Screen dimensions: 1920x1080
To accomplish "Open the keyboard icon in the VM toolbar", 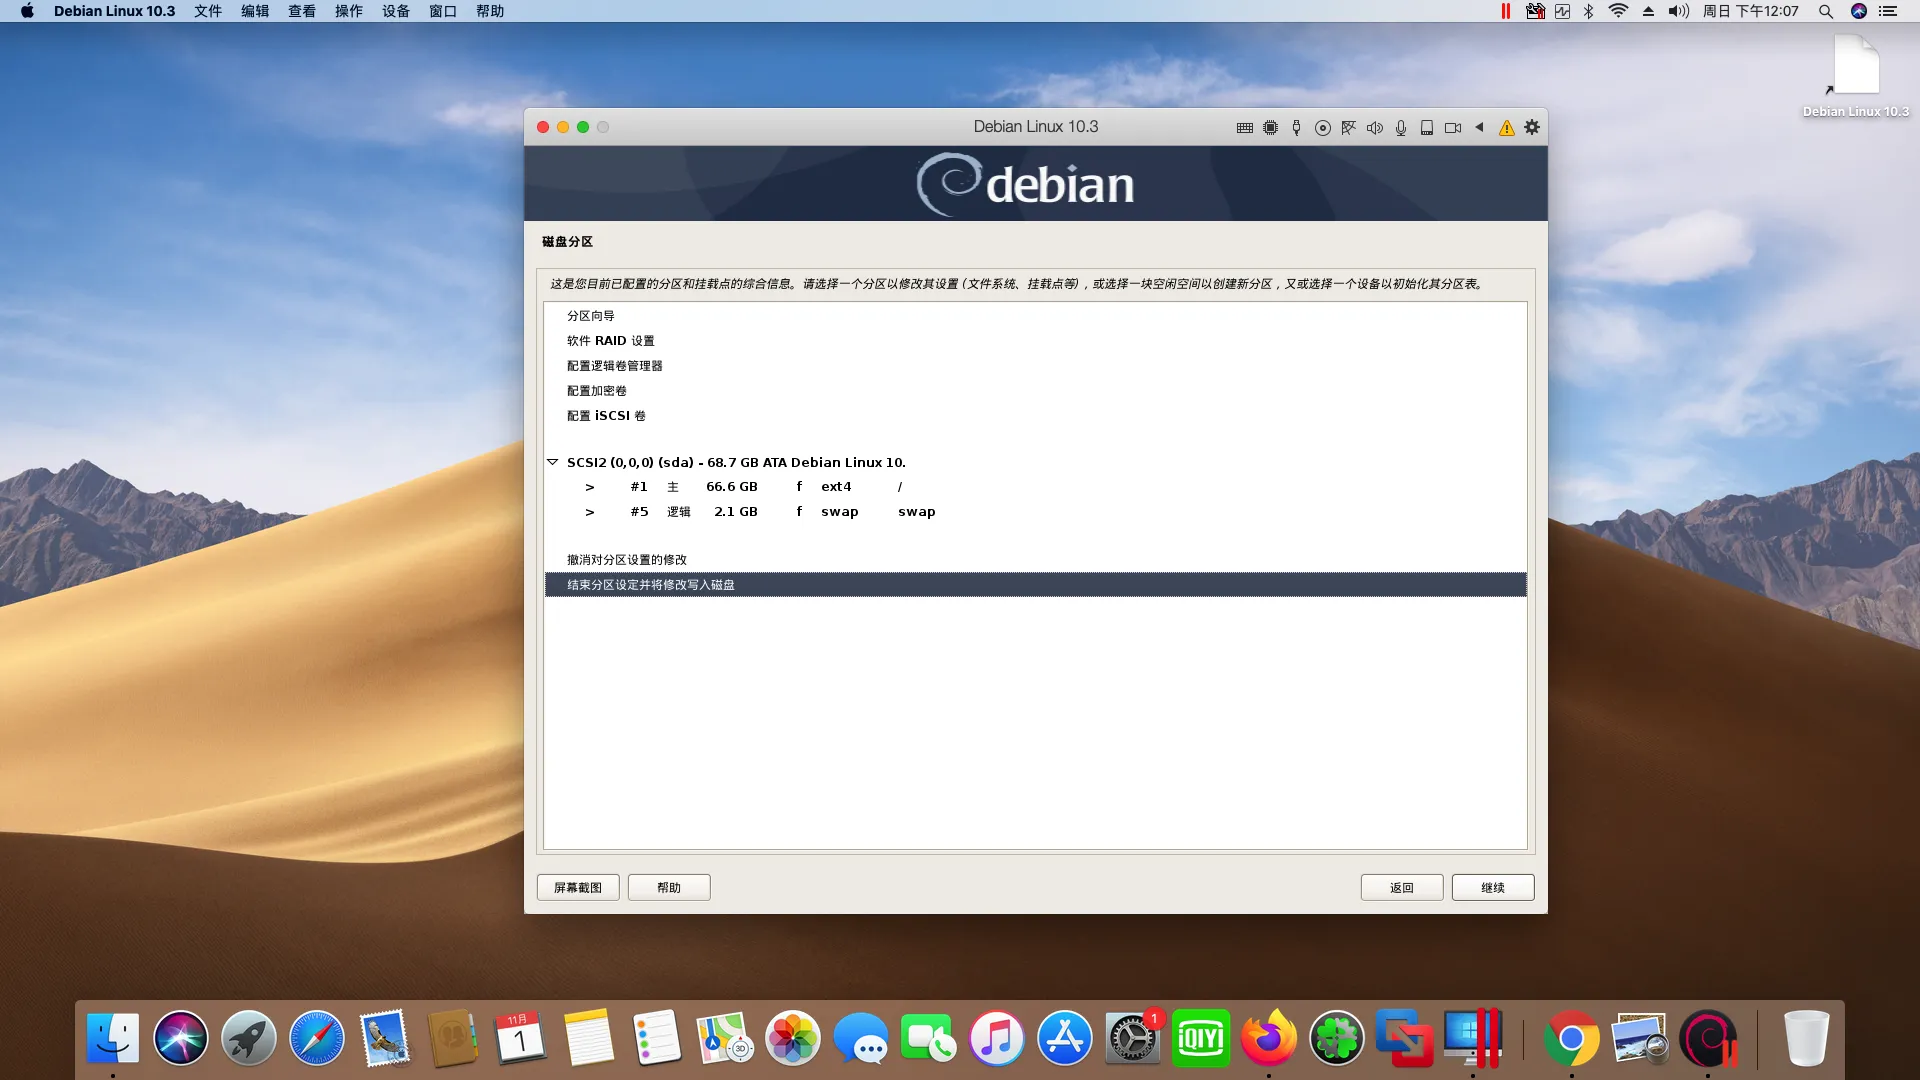I will coord(1244,128).
